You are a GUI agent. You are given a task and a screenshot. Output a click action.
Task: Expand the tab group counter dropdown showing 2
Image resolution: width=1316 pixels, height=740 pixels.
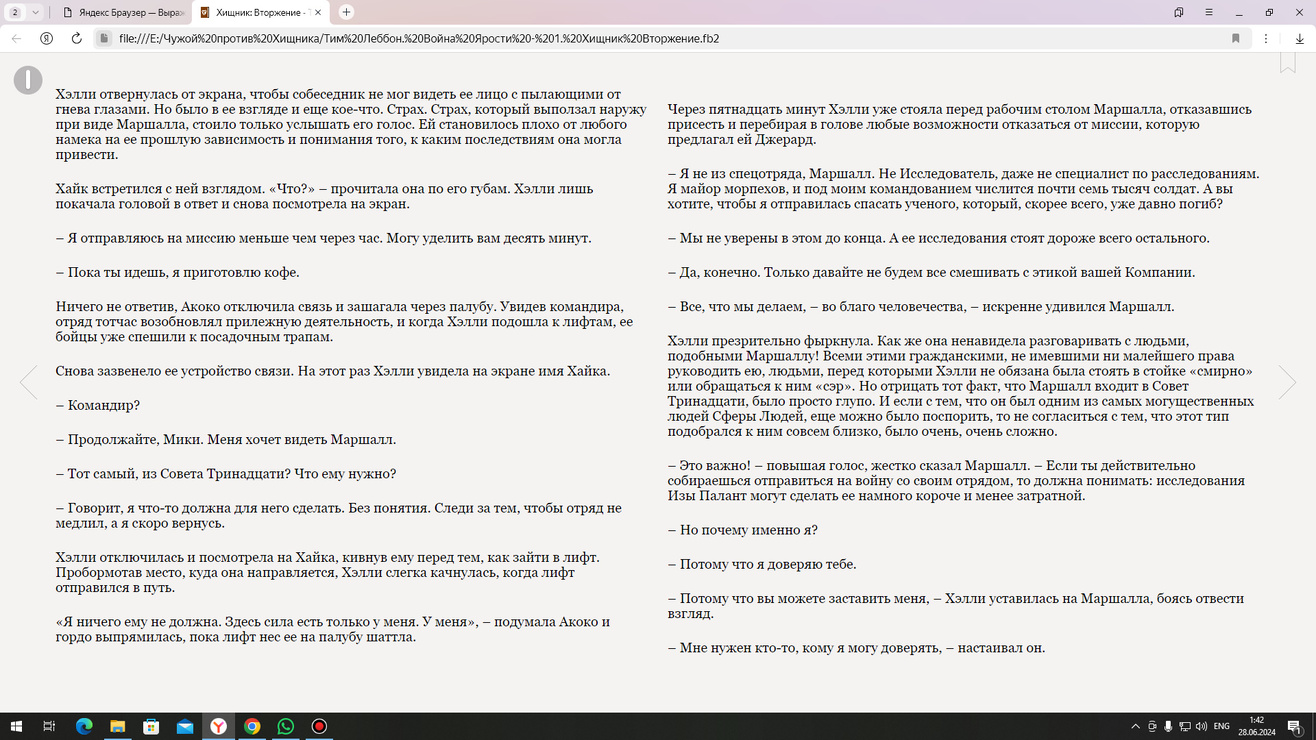(x=24, y=12)
